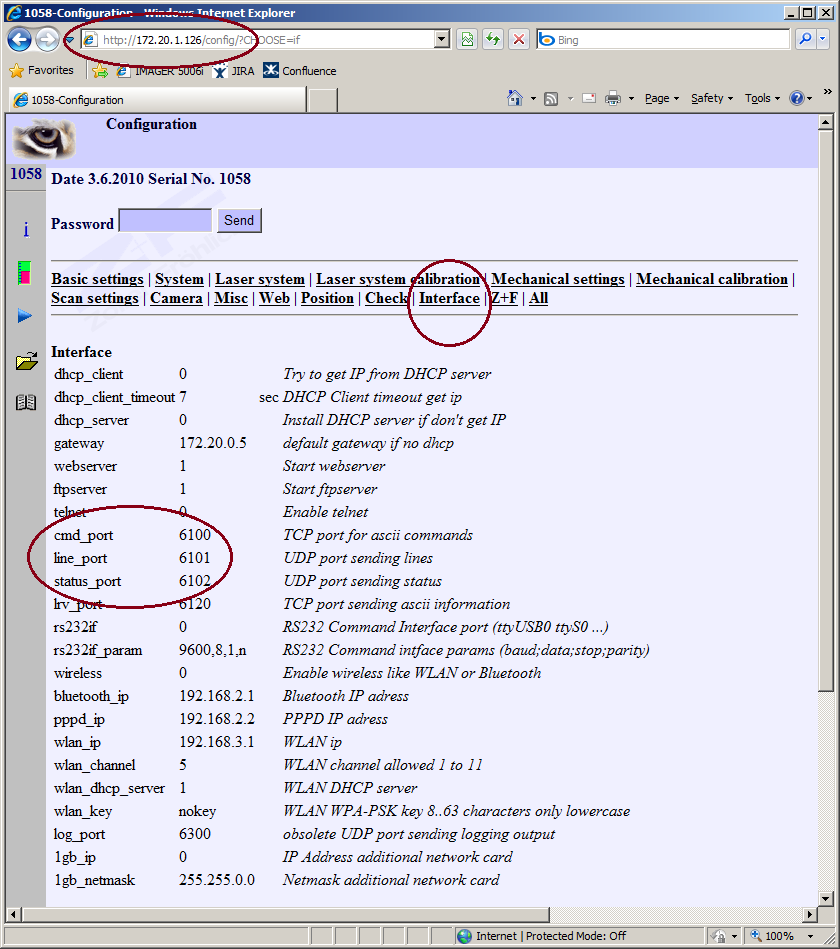Click the green Refresh icon
This screenshot has width=840, height=949.
click(493, 40)
